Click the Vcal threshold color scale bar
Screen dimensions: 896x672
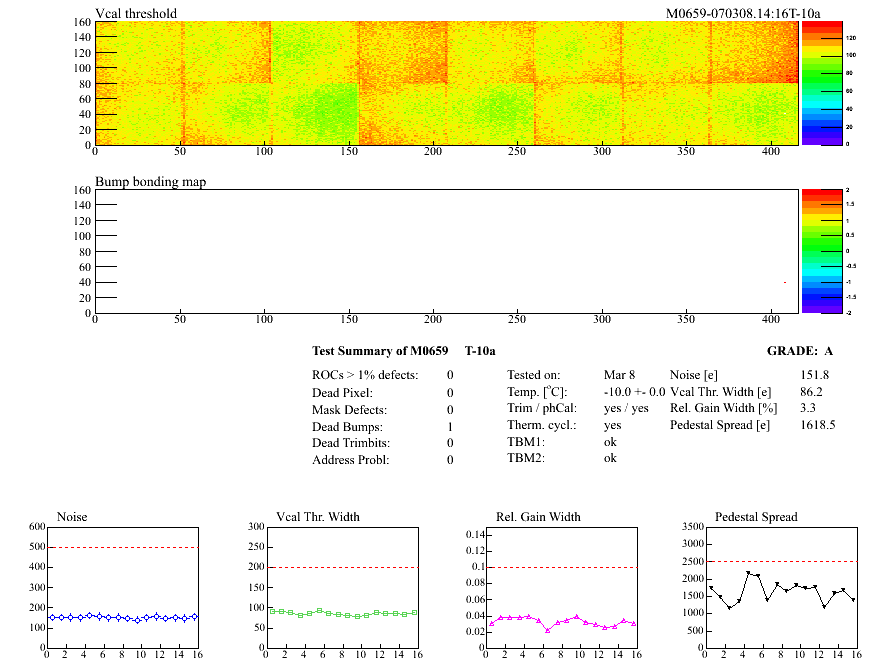pos(820,83)
